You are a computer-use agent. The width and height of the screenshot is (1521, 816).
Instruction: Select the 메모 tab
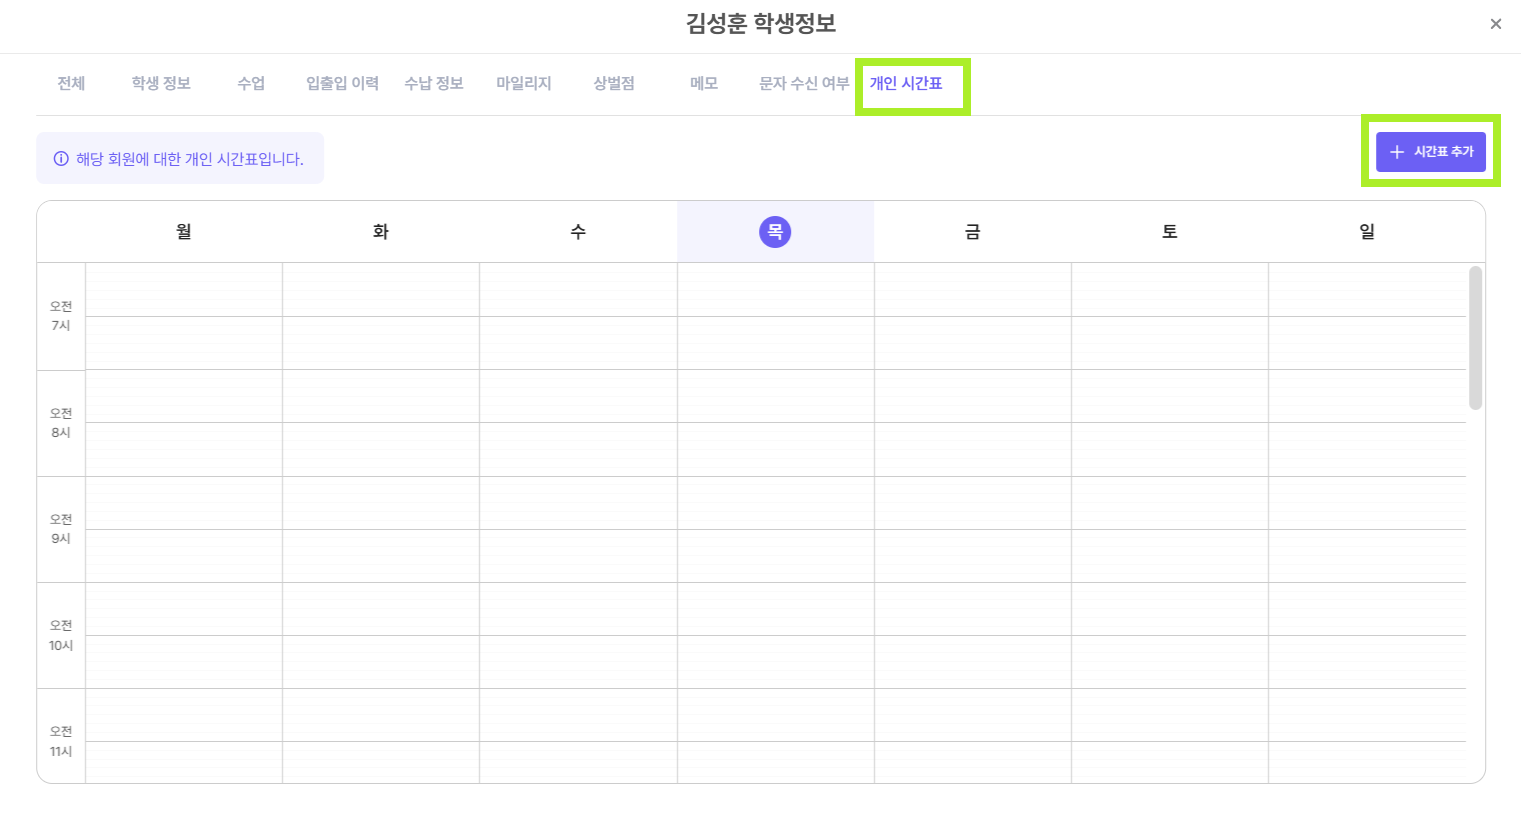pos(704,84)
